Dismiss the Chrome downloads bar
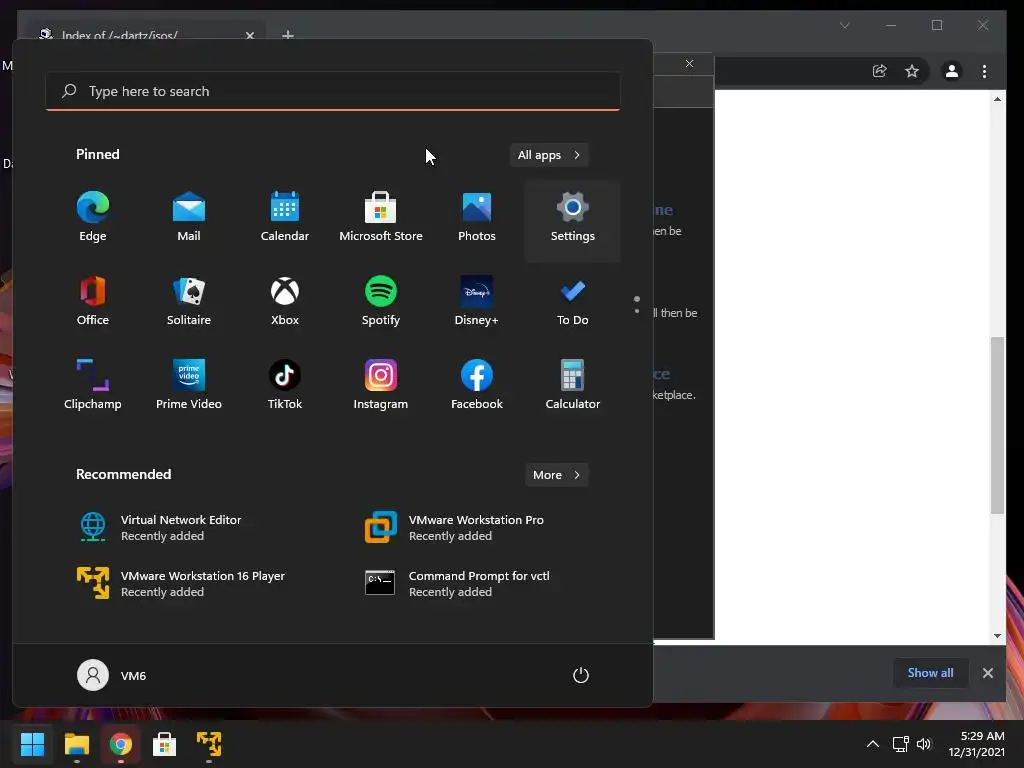 coord(987,673)
